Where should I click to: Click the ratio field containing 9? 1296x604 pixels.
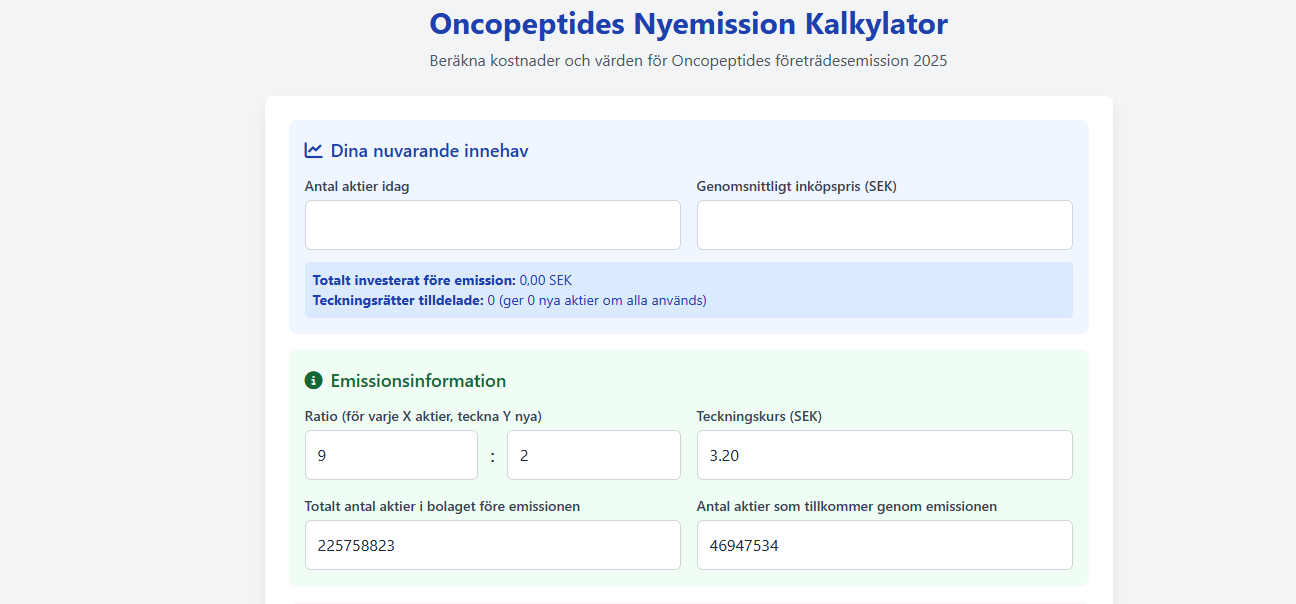pos(391,455)
